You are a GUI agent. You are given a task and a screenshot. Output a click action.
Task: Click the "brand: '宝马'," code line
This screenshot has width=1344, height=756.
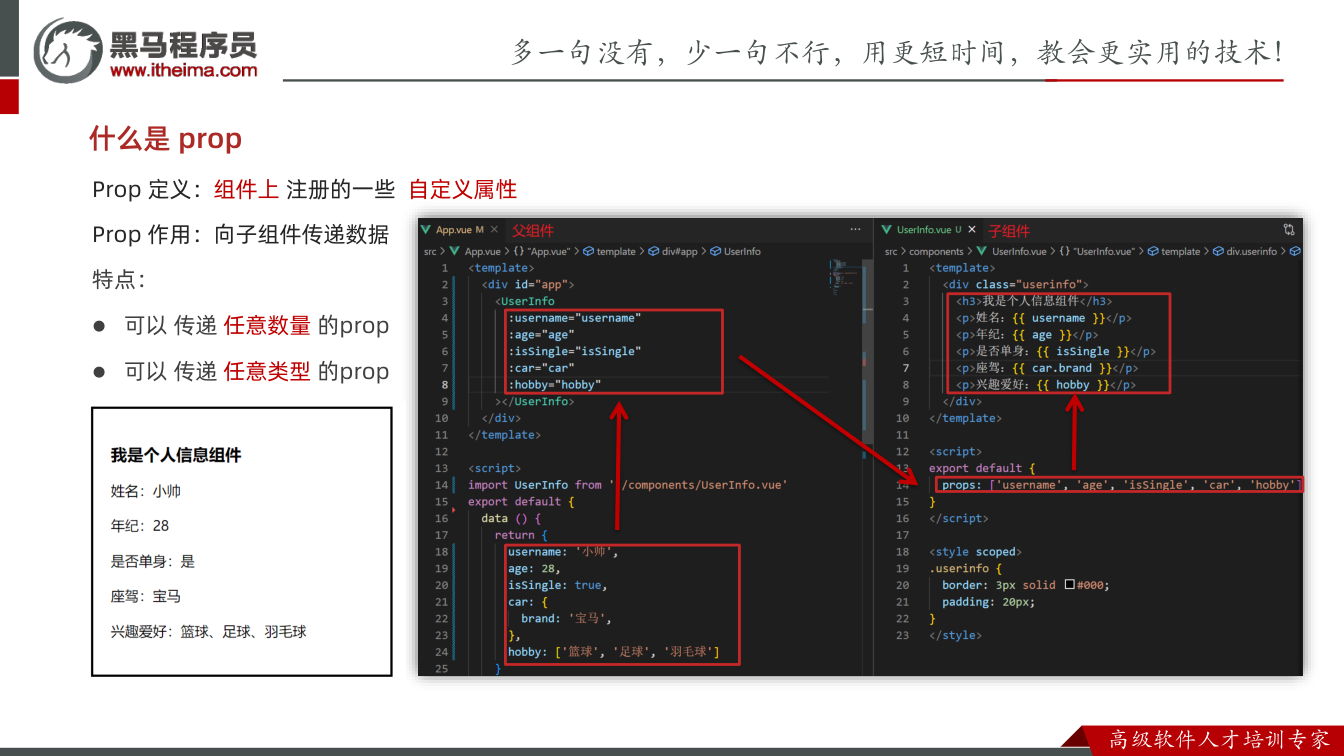(566, 618)
